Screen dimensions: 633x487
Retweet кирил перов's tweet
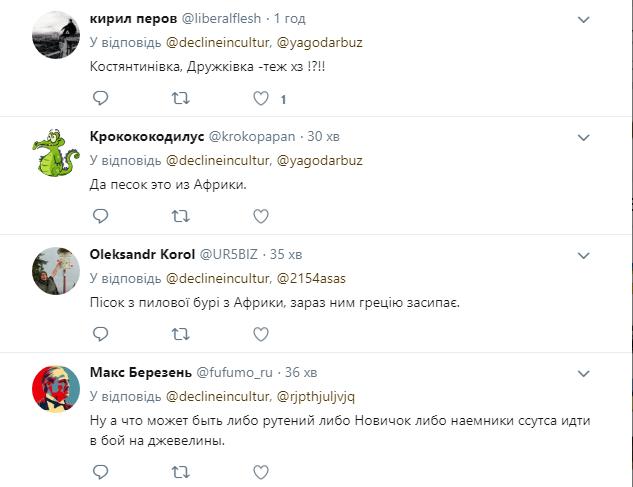180,98
